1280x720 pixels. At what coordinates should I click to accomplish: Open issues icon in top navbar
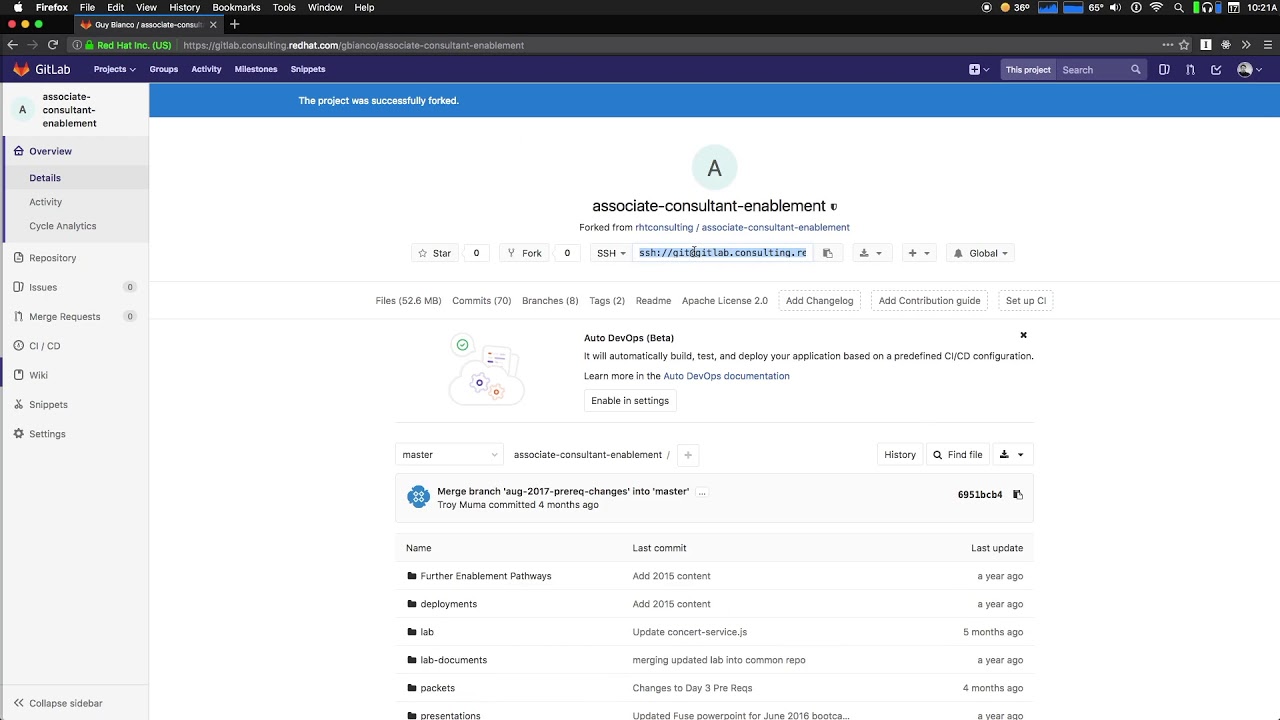1164,69
